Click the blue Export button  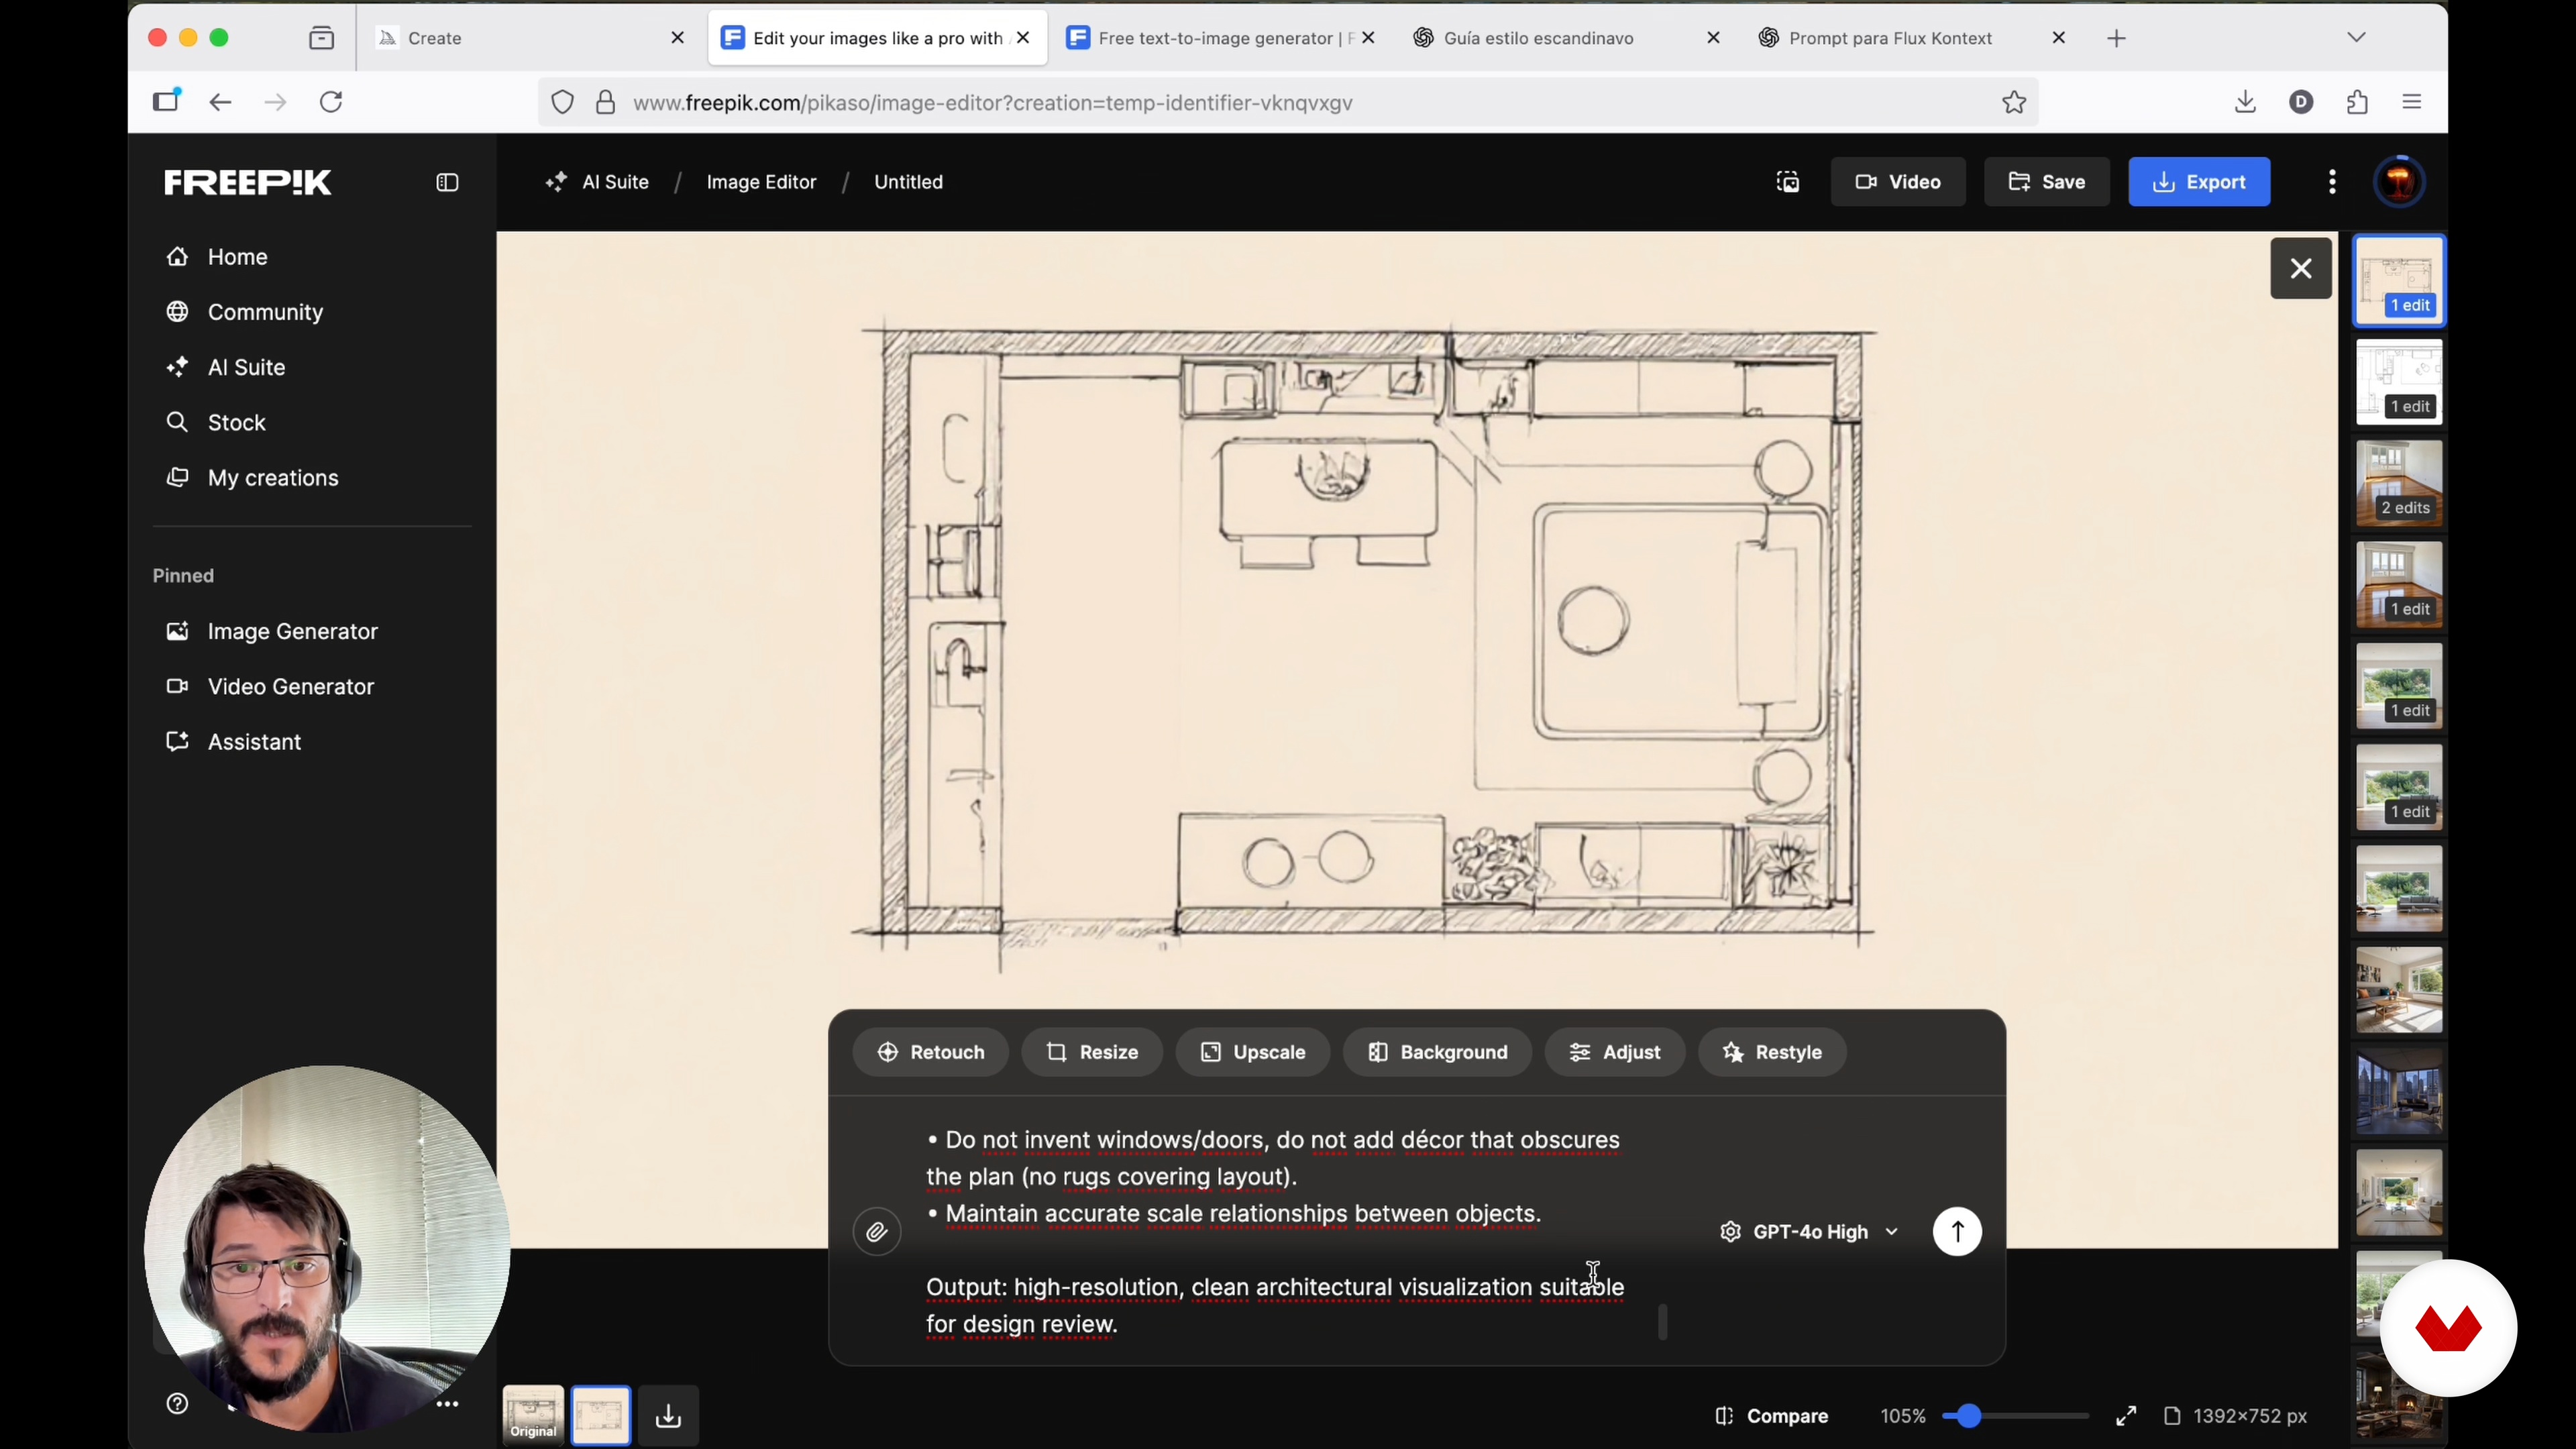2199,182
